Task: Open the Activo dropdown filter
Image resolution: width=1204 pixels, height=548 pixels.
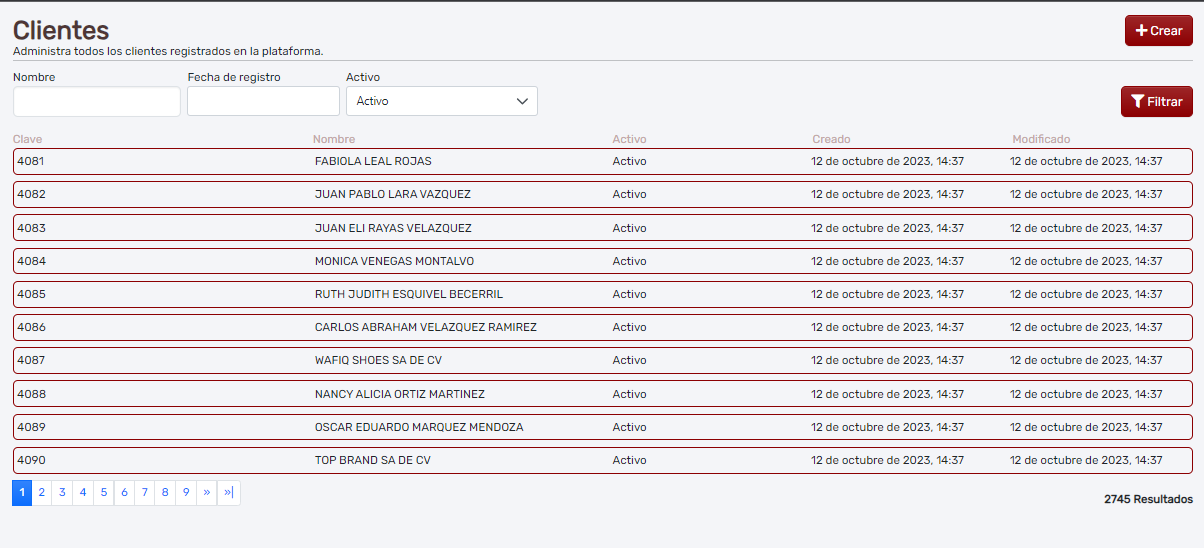Action: (x=441, y=101)
